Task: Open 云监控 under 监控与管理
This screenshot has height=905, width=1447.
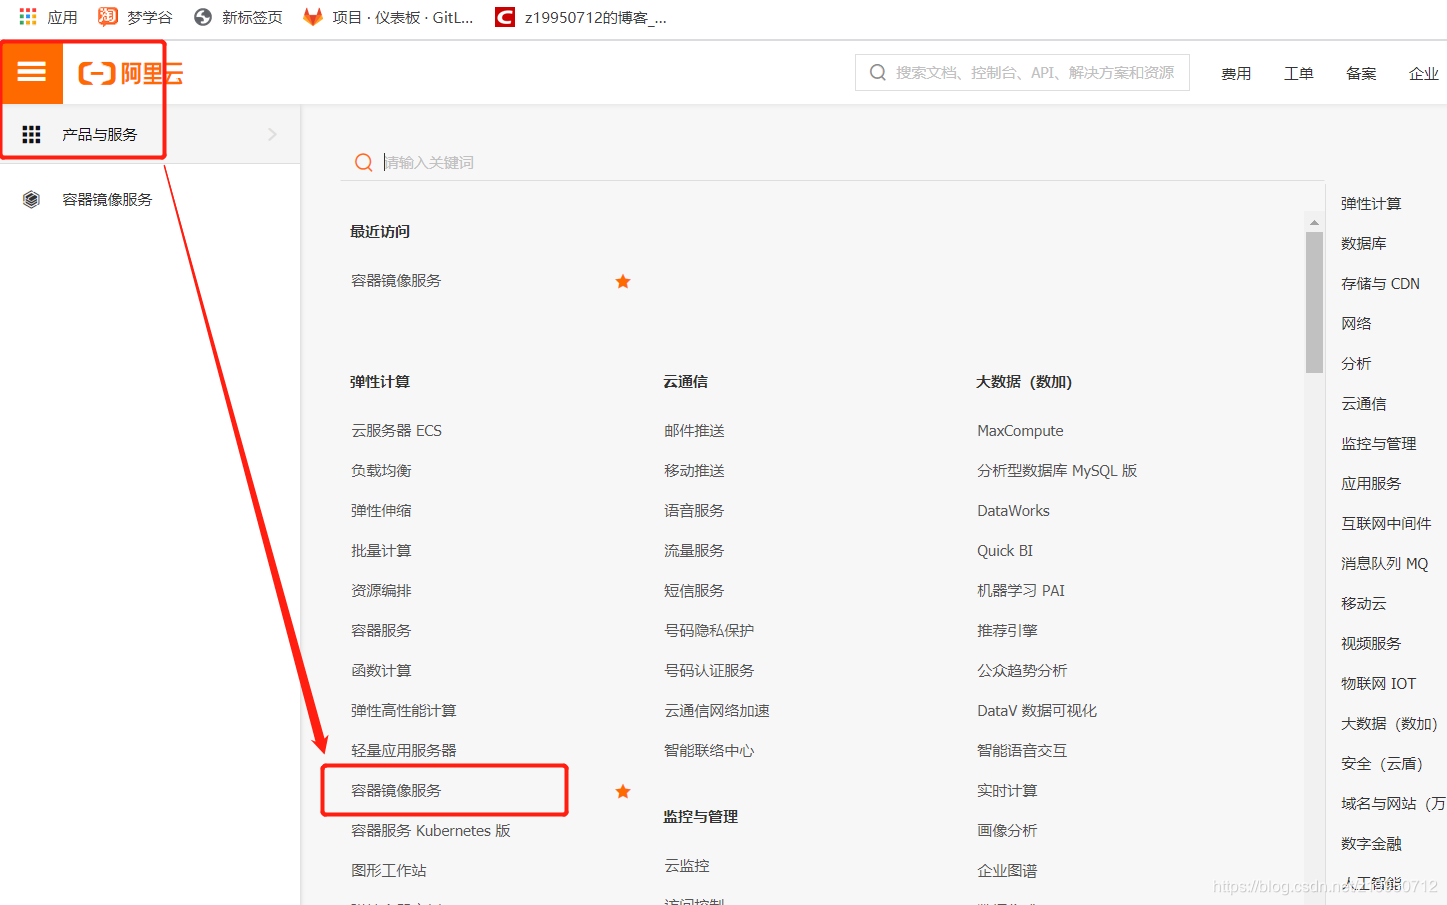Action: click(687, 866)
